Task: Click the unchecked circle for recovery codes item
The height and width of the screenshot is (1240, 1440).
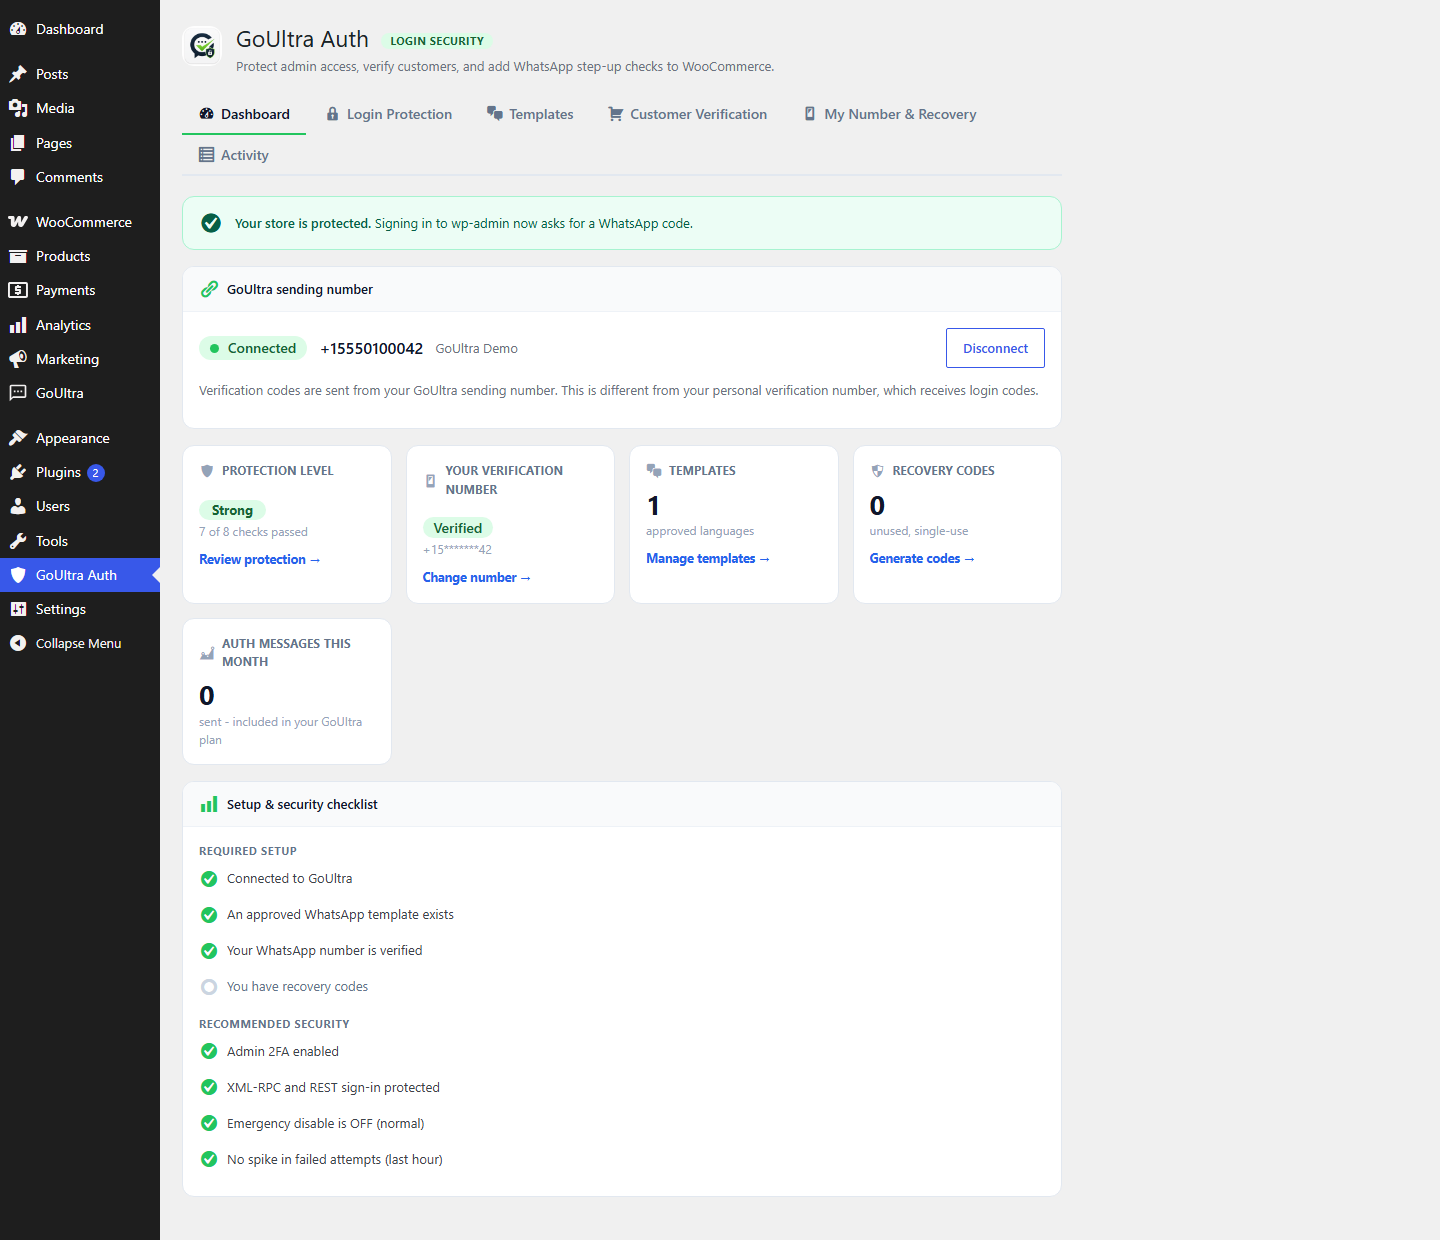Action: [x=209, y=987]
